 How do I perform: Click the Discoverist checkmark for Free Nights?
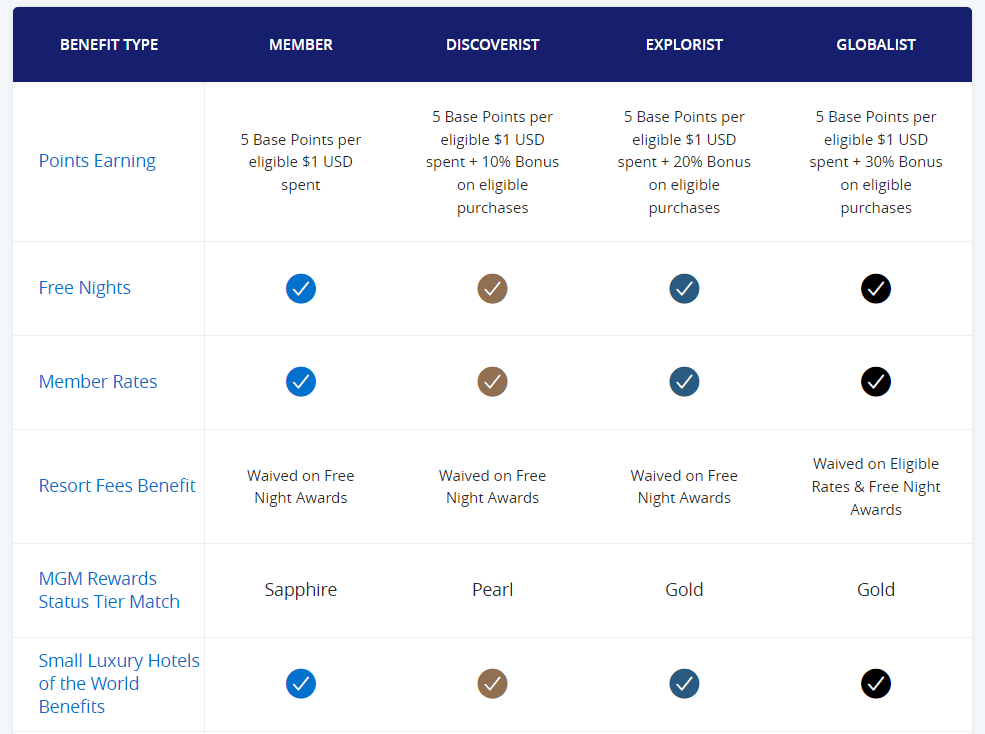pos(492,289)
